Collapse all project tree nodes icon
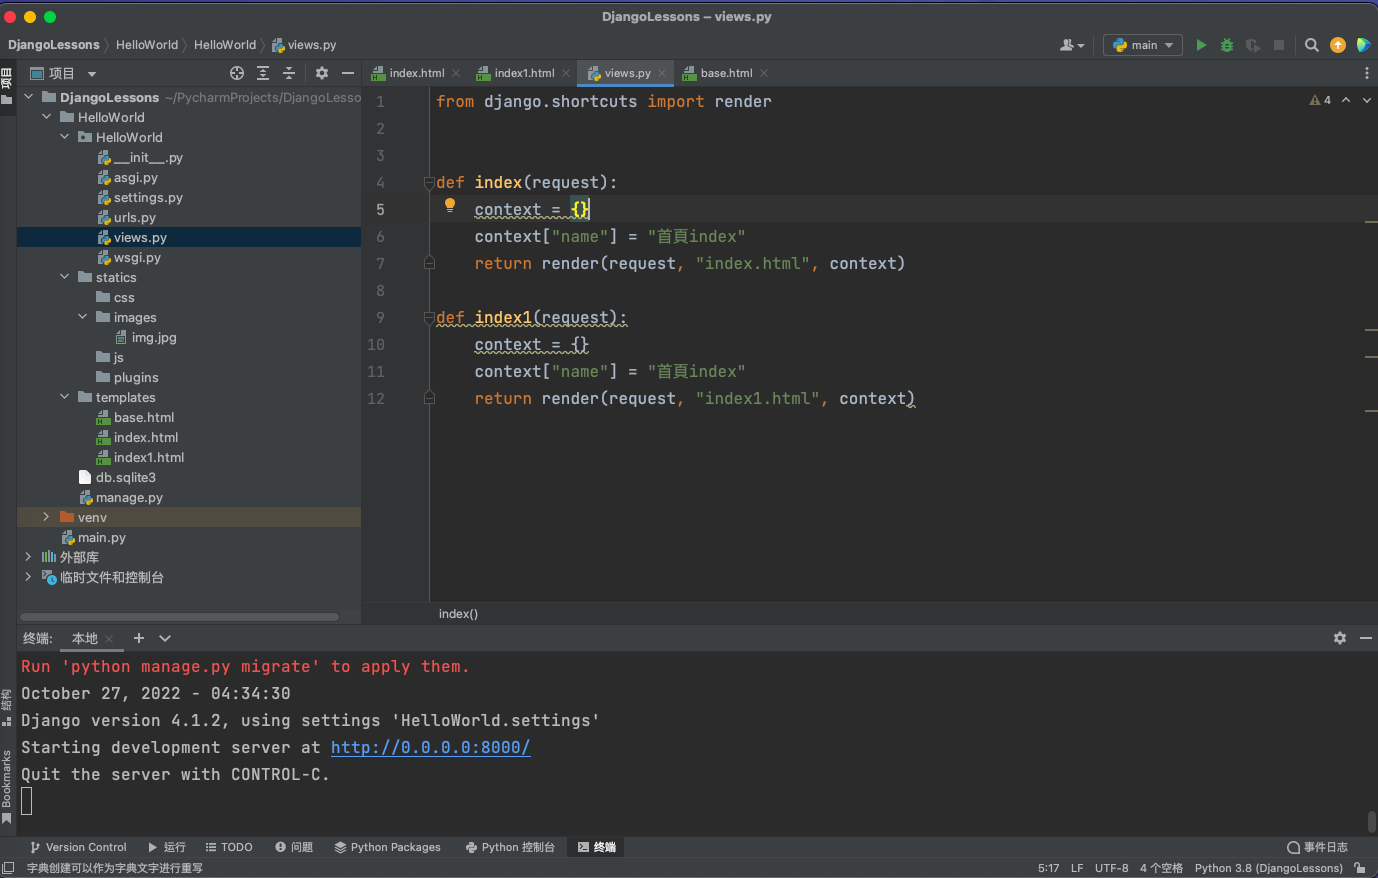Screen dimensions: 1378x878 pos(289,73)
